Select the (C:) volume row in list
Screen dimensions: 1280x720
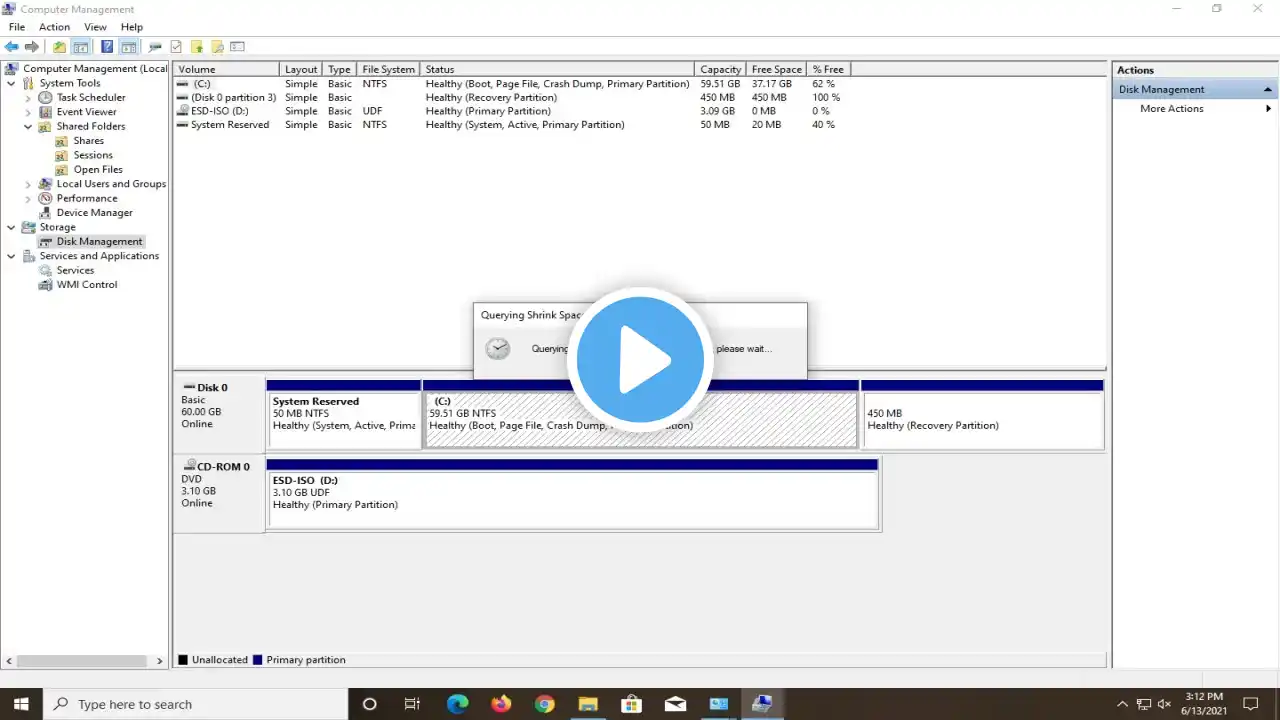tap(510, 84)
